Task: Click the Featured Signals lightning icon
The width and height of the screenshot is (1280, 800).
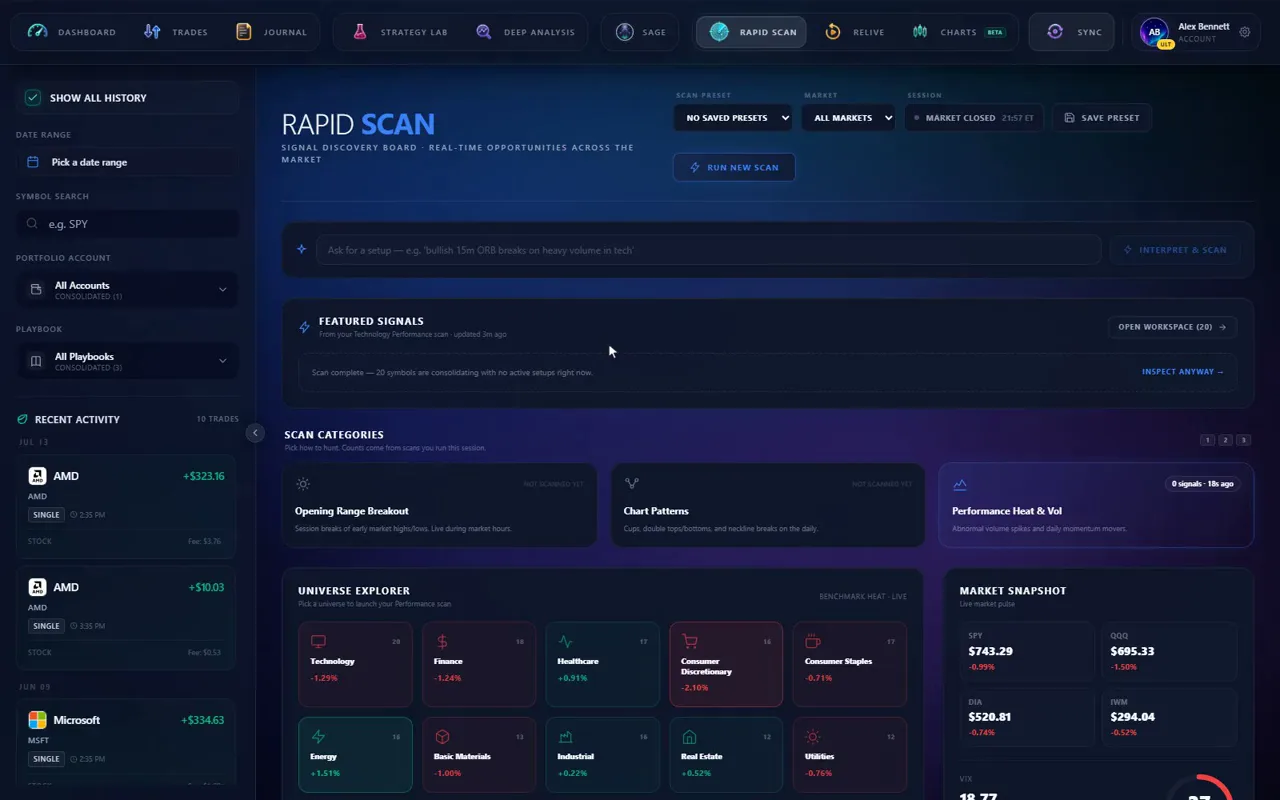Action: click(305, 327)
